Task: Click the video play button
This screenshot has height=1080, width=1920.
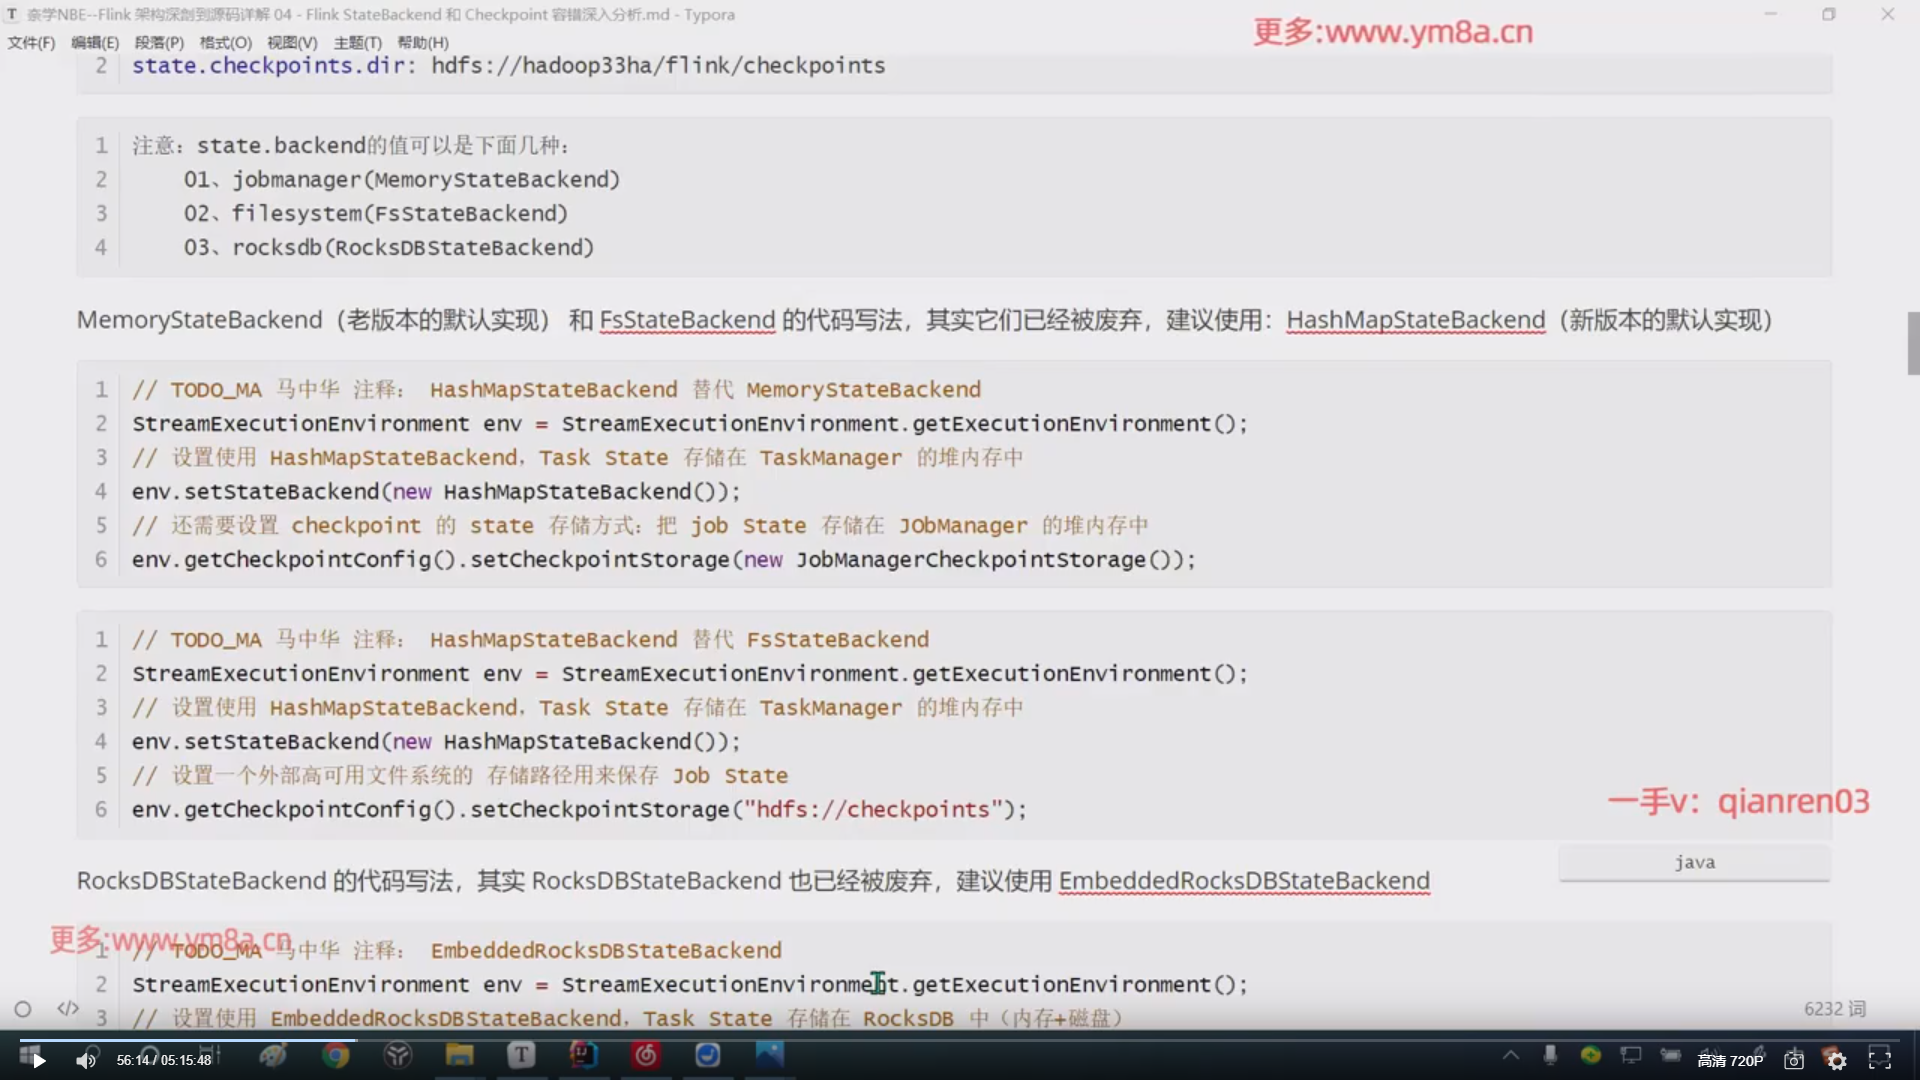Action: (38, 1061)
